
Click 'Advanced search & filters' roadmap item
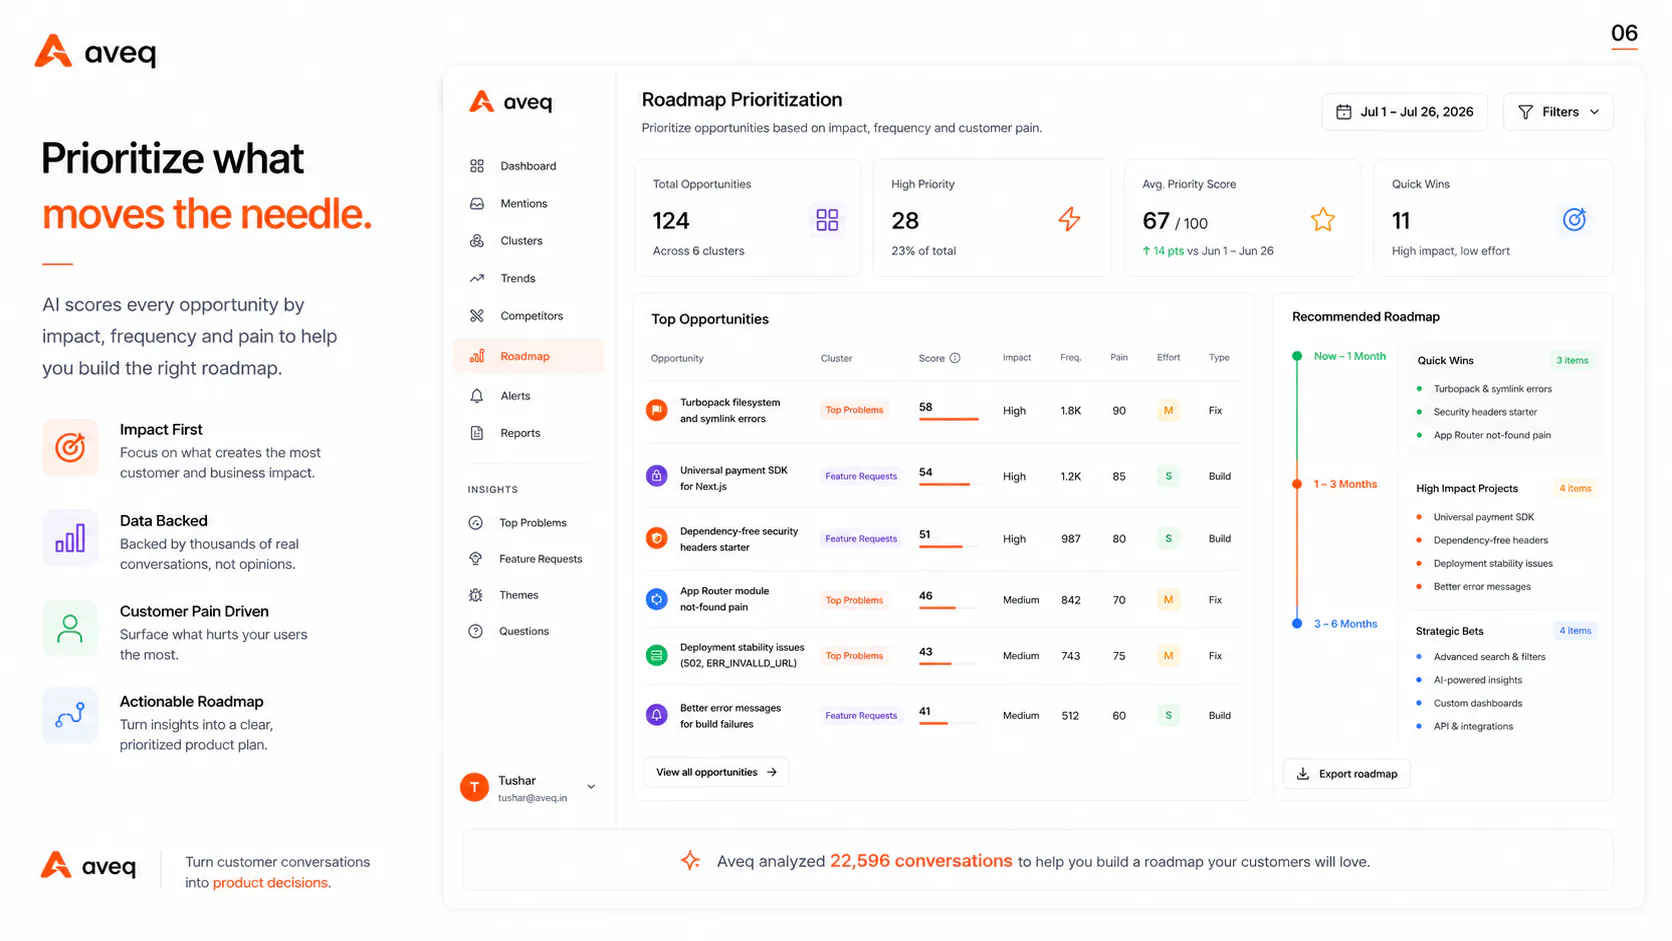1489,657
